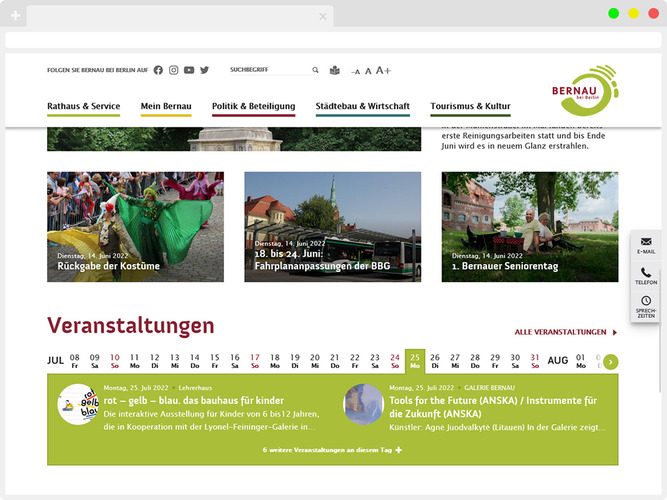The height and width of the screenshot is (500, 667).
Task: Expand 6 weitere Veranstaltungen an diesem Tag
Action: point(332,450)
